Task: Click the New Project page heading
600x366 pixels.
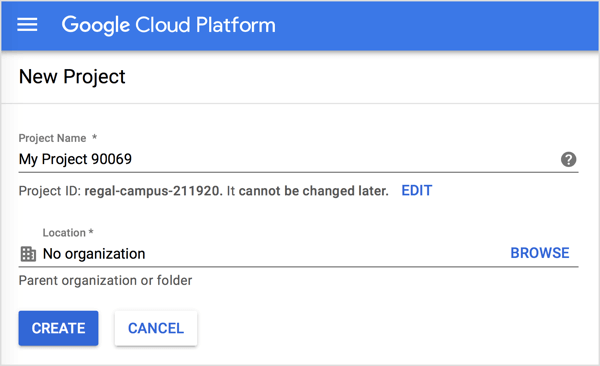Action: coord(72,77)
